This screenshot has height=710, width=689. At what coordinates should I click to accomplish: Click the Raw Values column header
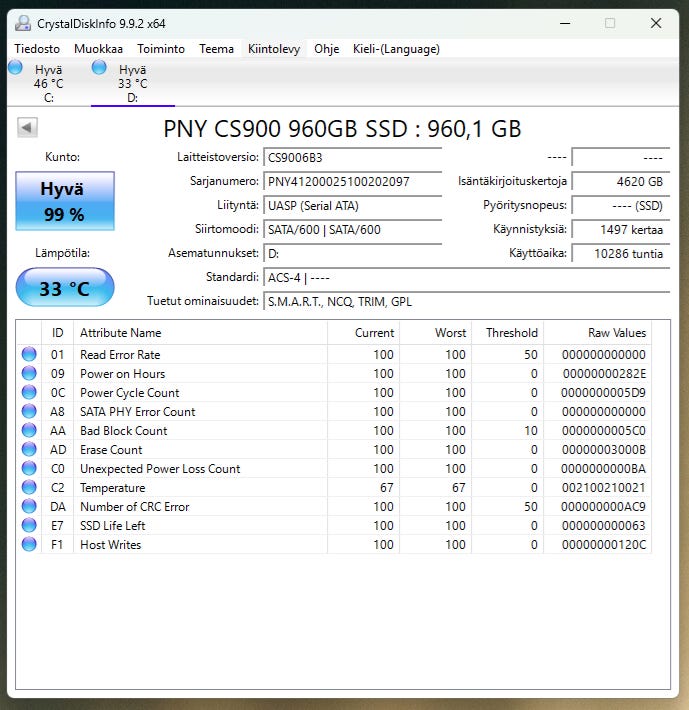click(x=598, y=333)
